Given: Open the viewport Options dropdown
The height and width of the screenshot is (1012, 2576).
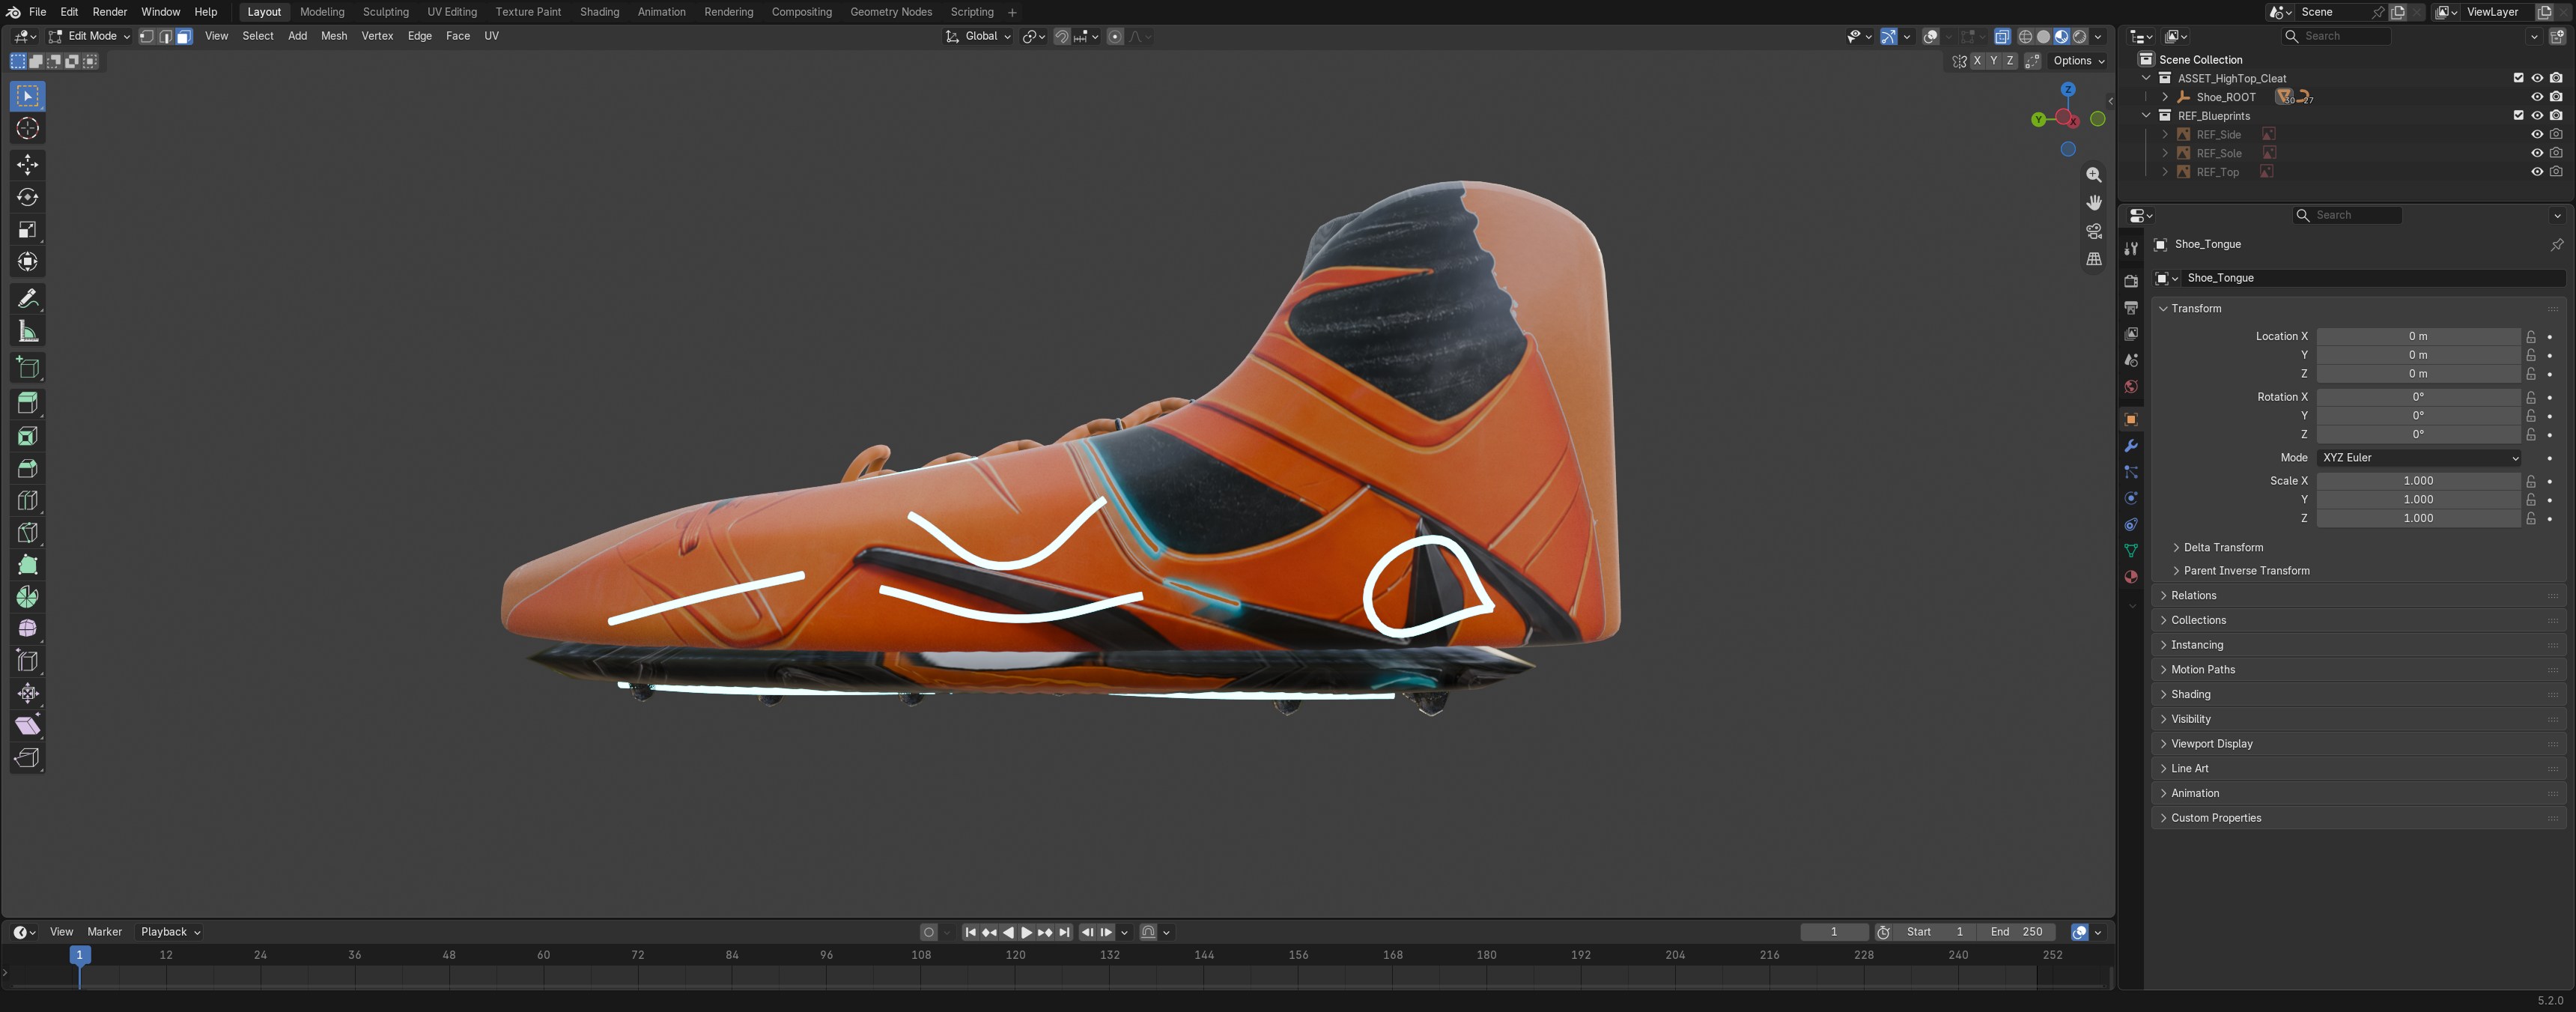Looking at the screenshot, I should tap(2079, 61).
